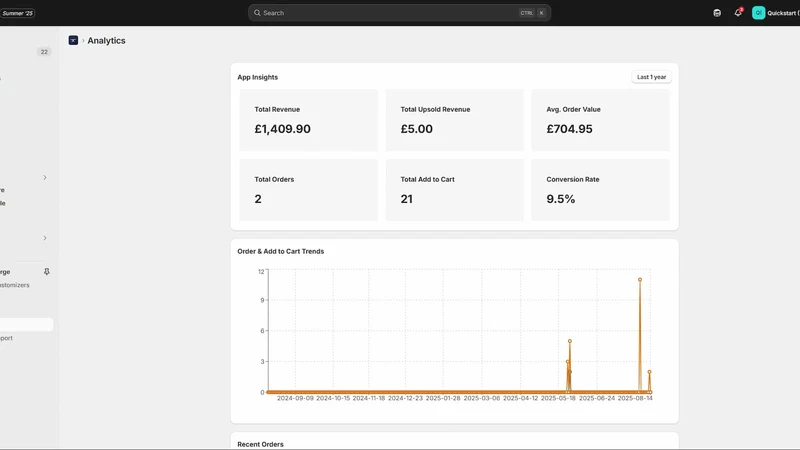Click the Recent Orders heading
Screen dimensions: 800x450
[x=260, y=444]
